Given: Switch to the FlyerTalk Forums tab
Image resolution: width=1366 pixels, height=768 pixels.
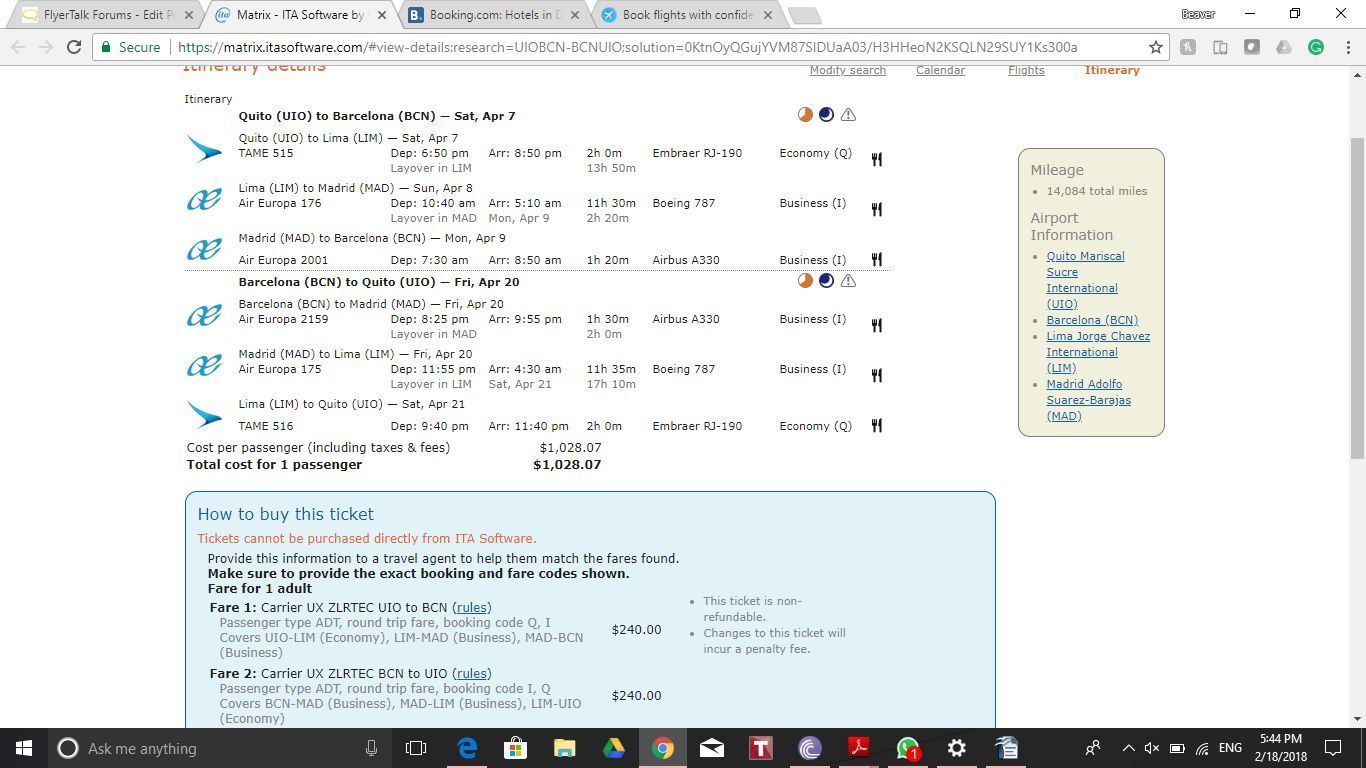Looking at the screenshot, I should click(108, 15).
